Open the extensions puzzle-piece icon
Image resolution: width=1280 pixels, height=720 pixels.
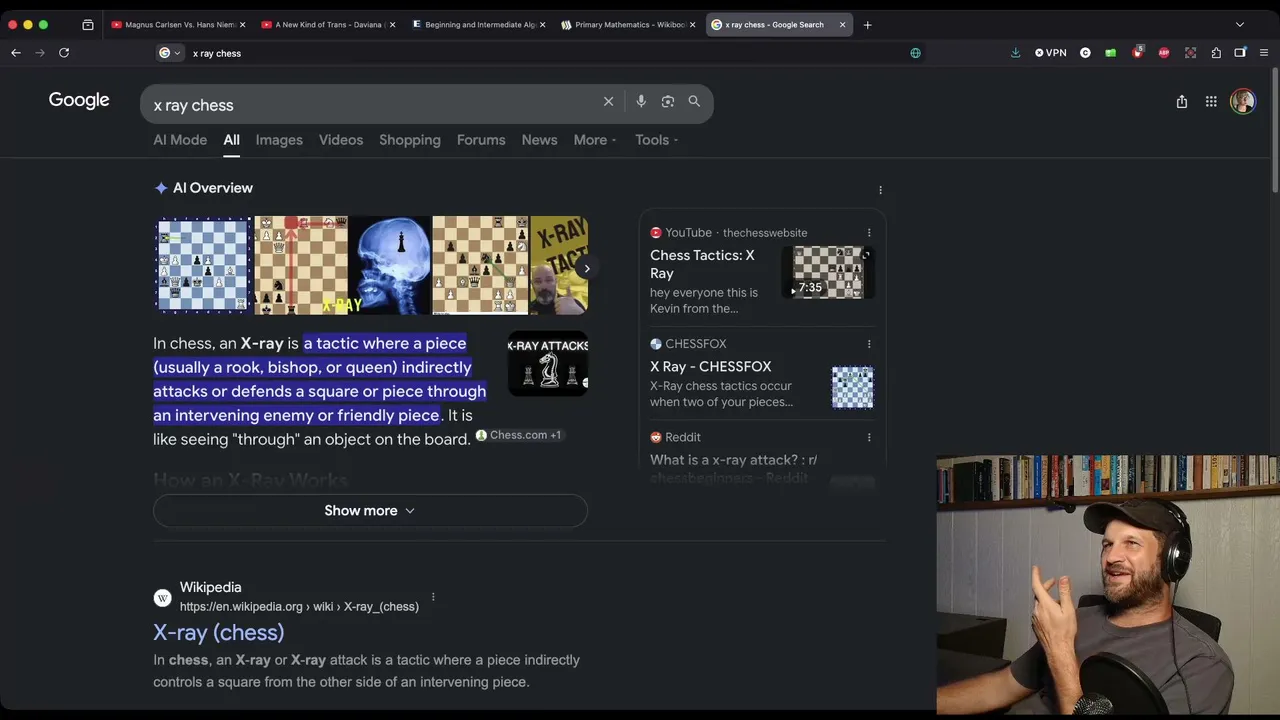pos(1216,53)
